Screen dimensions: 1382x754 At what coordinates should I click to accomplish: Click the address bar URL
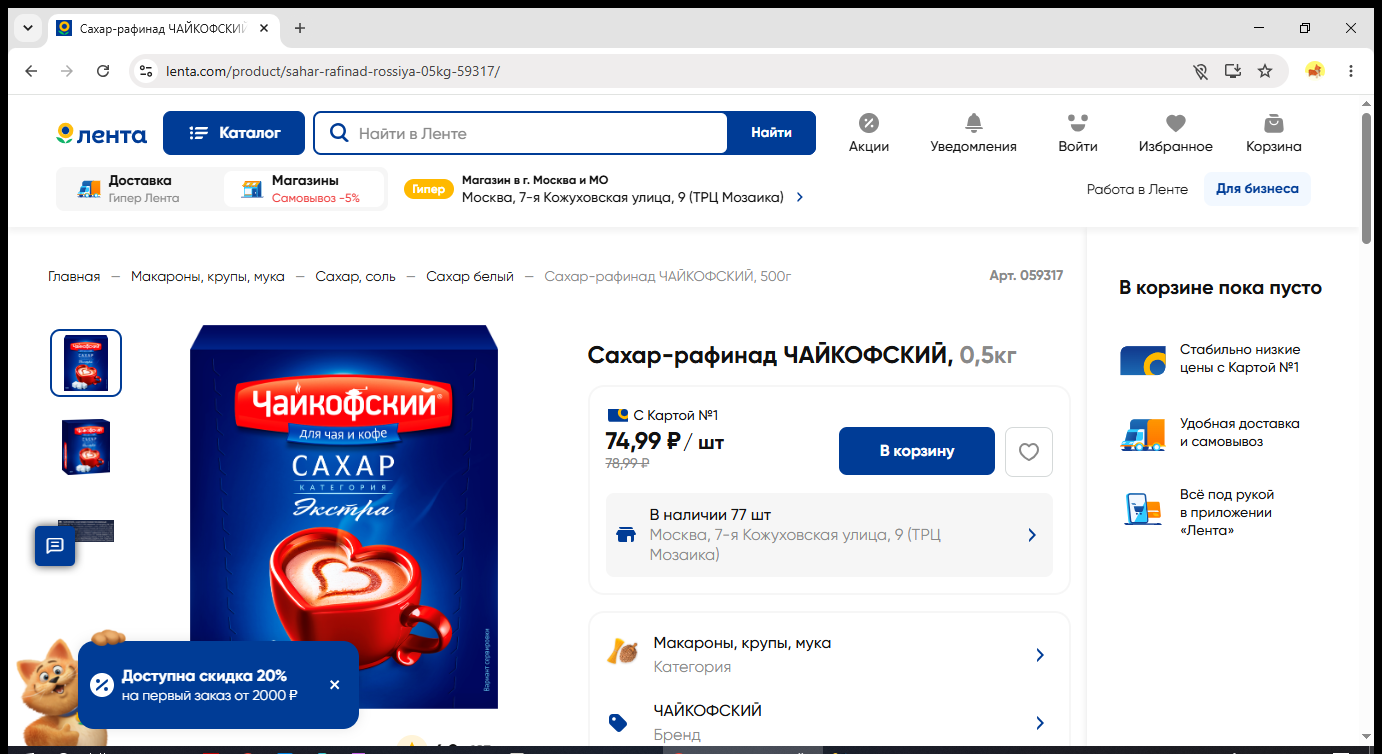333,71
